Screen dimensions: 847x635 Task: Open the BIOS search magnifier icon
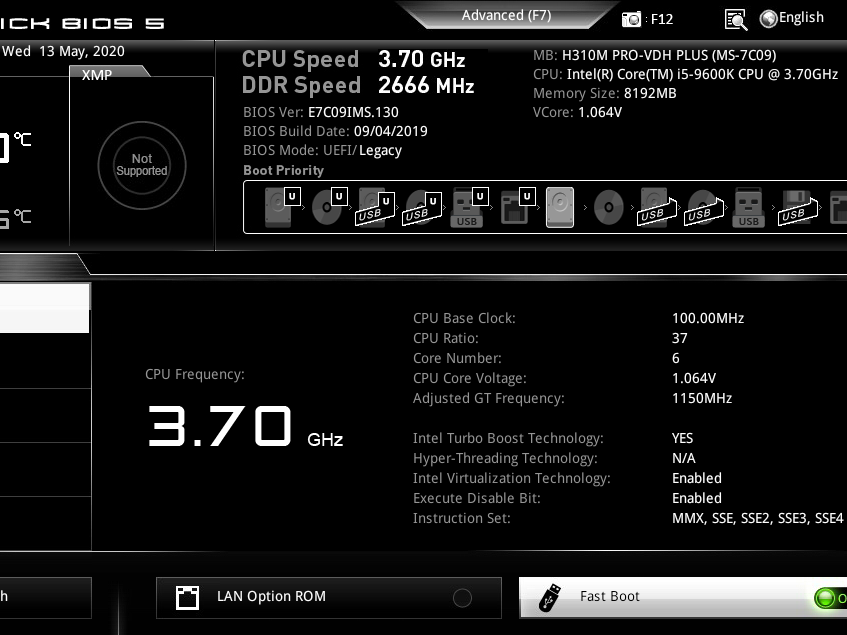[x=736, y=19]
